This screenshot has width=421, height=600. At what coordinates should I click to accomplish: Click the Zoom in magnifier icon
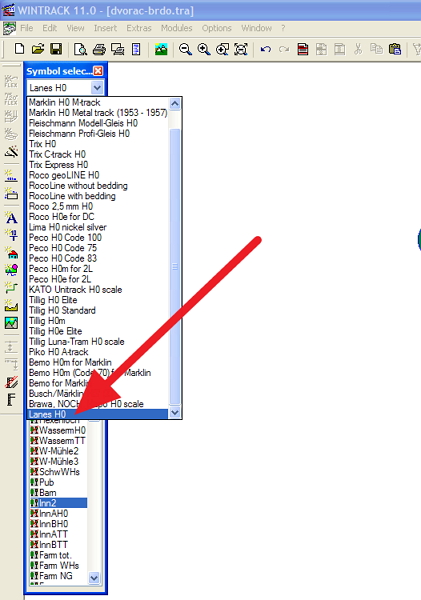pos(204,49)
